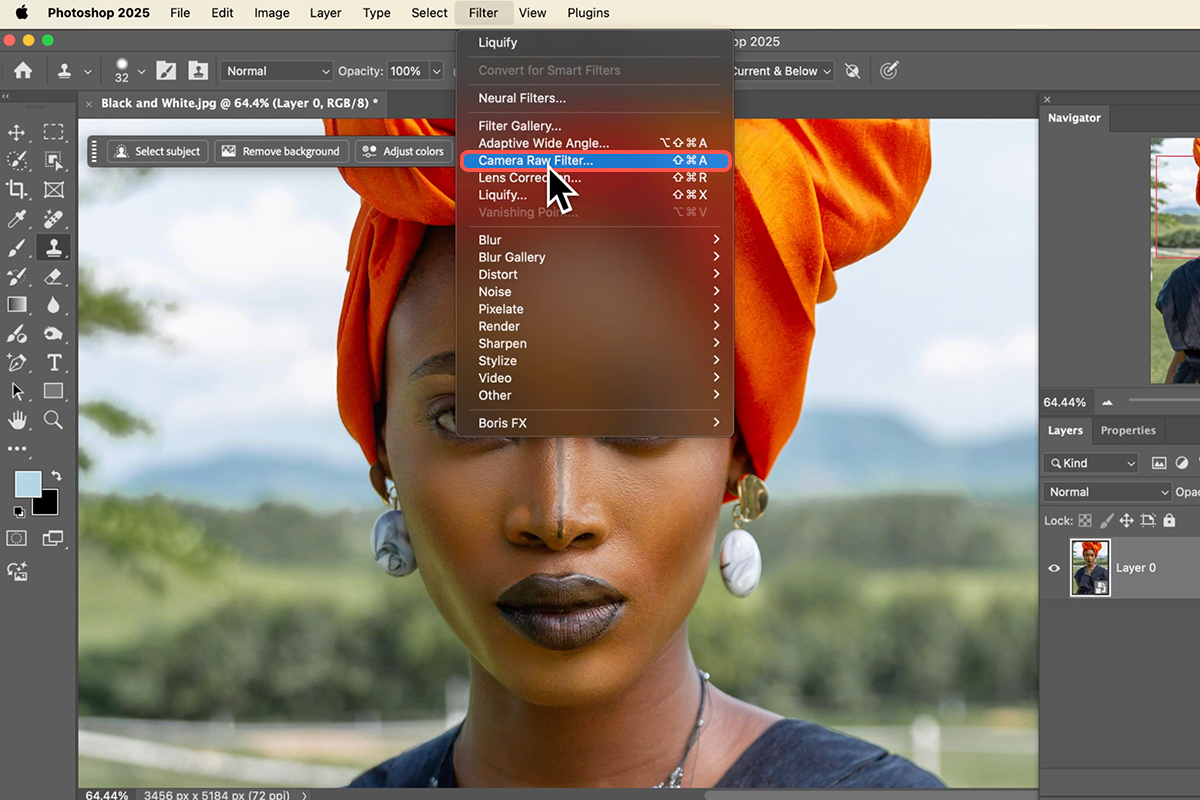Select the Move tool

17,132
